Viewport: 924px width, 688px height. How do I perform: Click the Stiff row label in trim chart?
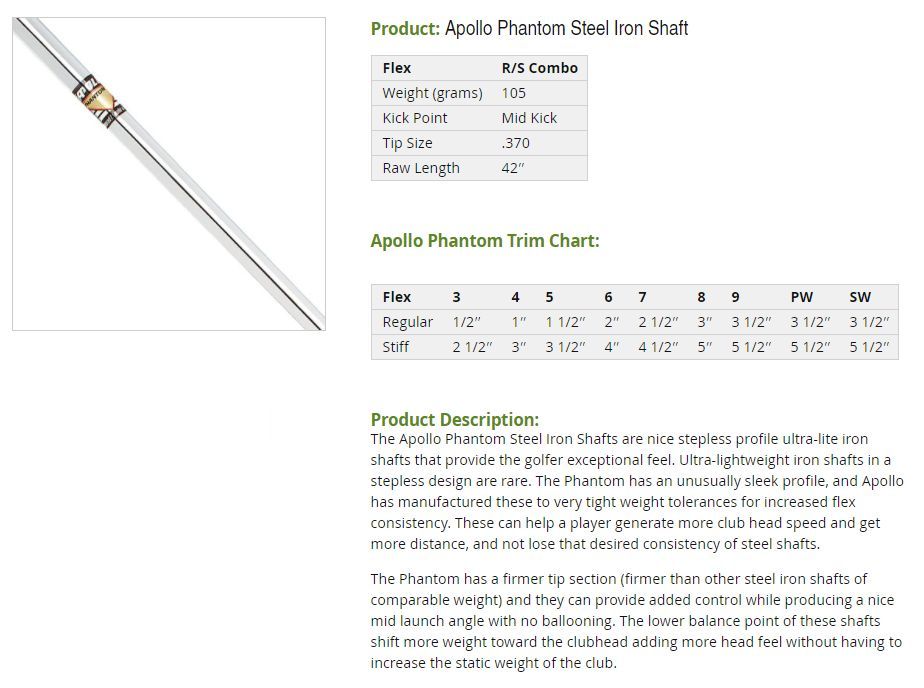coord(395,347)
